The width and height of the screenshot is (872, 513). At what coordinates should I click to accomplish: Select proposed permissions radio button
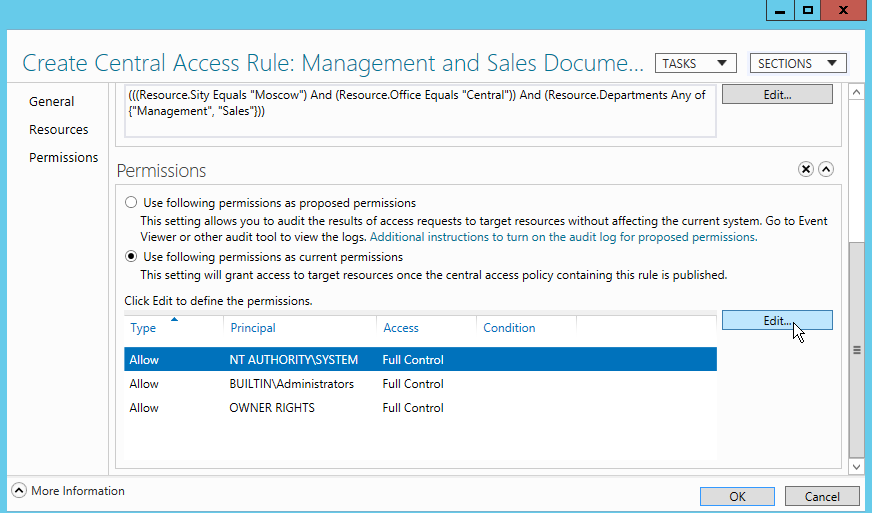click(x=131, y=203)
